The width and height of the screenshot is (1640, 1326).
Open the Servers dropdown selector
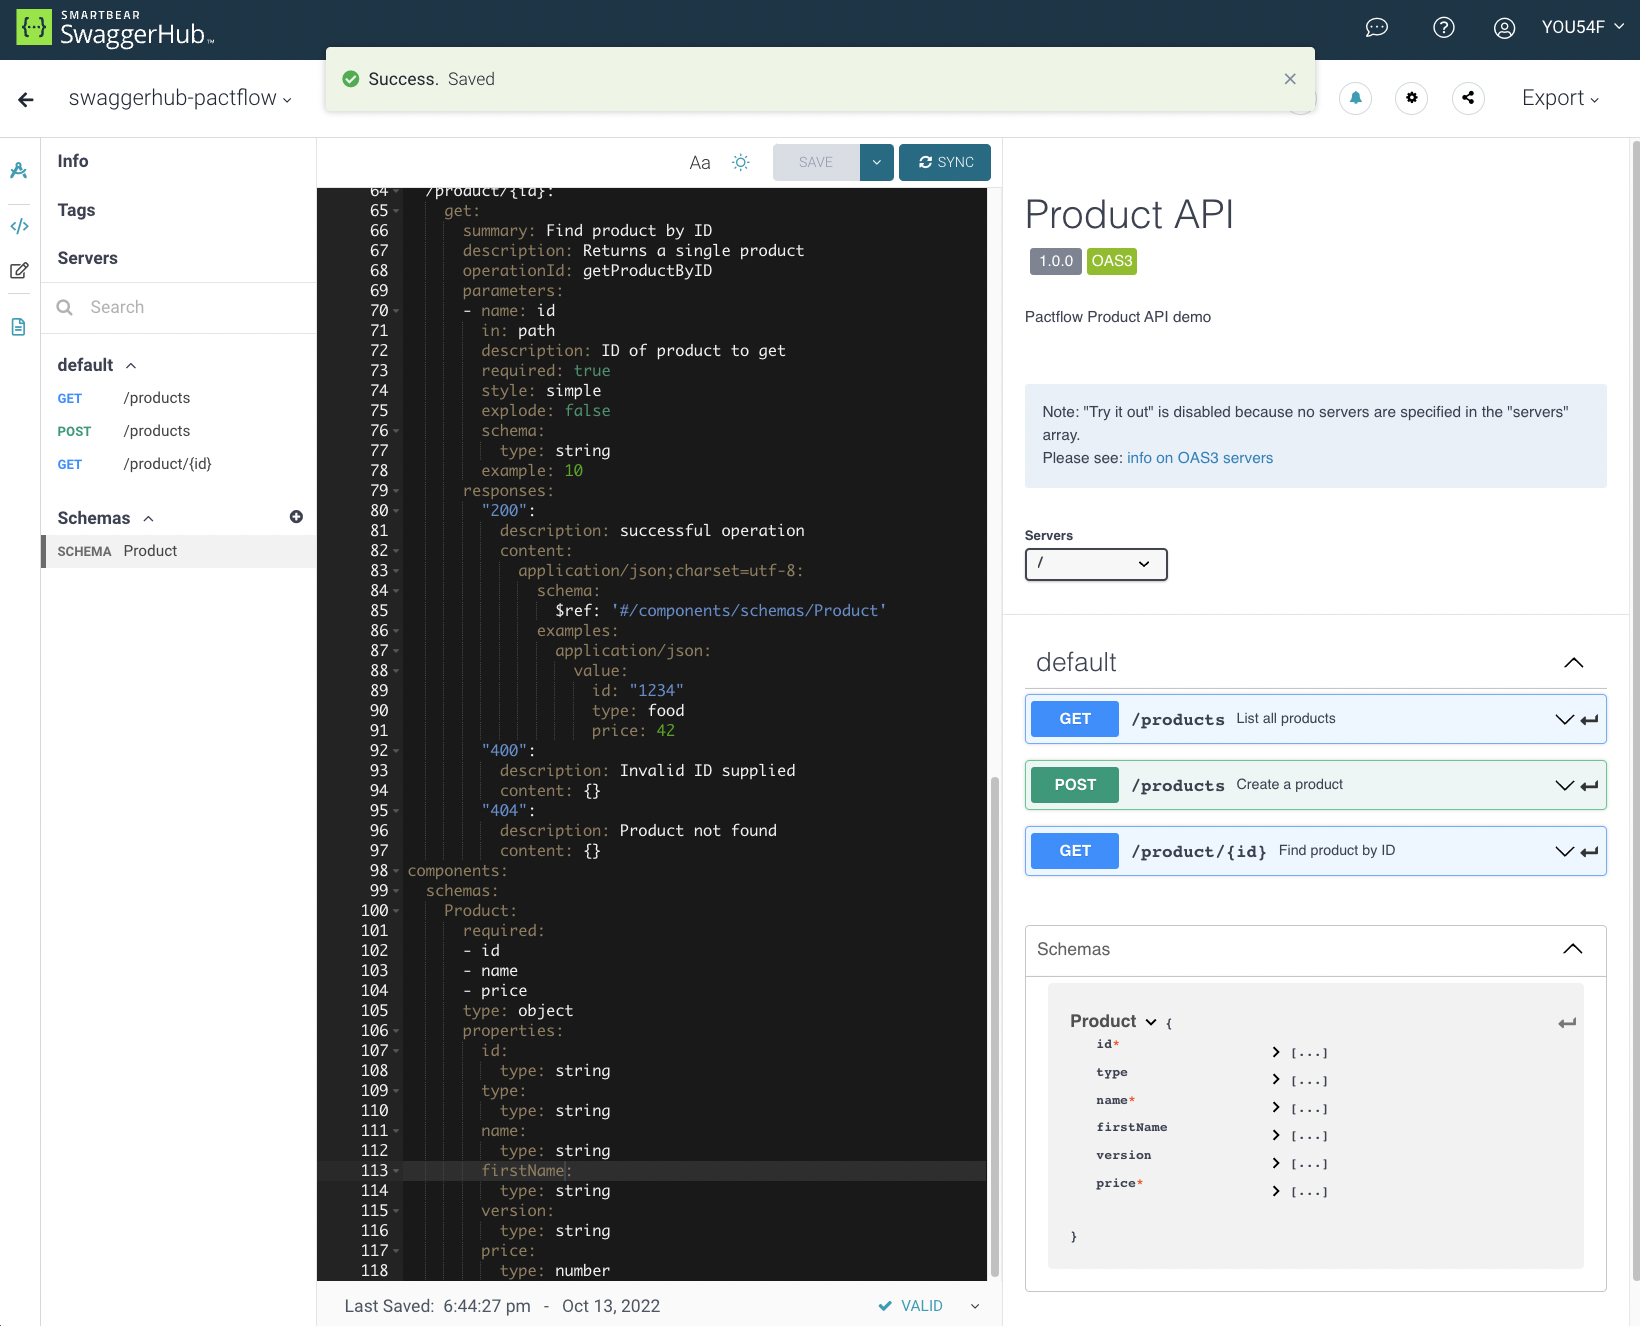(1095, 564)
